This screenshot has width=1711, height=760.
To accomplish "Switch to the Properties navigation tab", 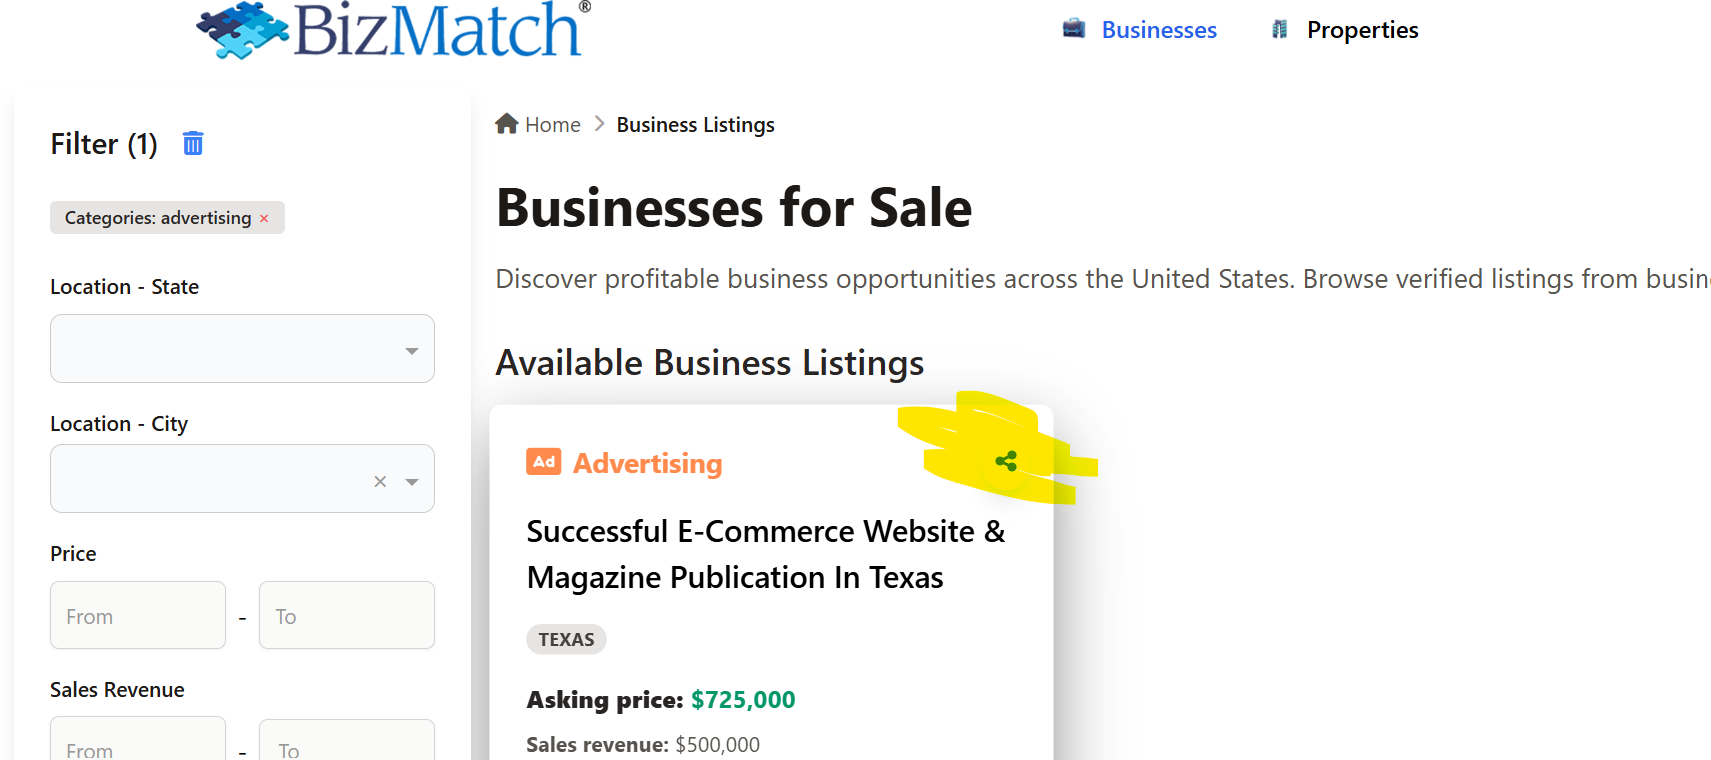I will pos(1362,30).
